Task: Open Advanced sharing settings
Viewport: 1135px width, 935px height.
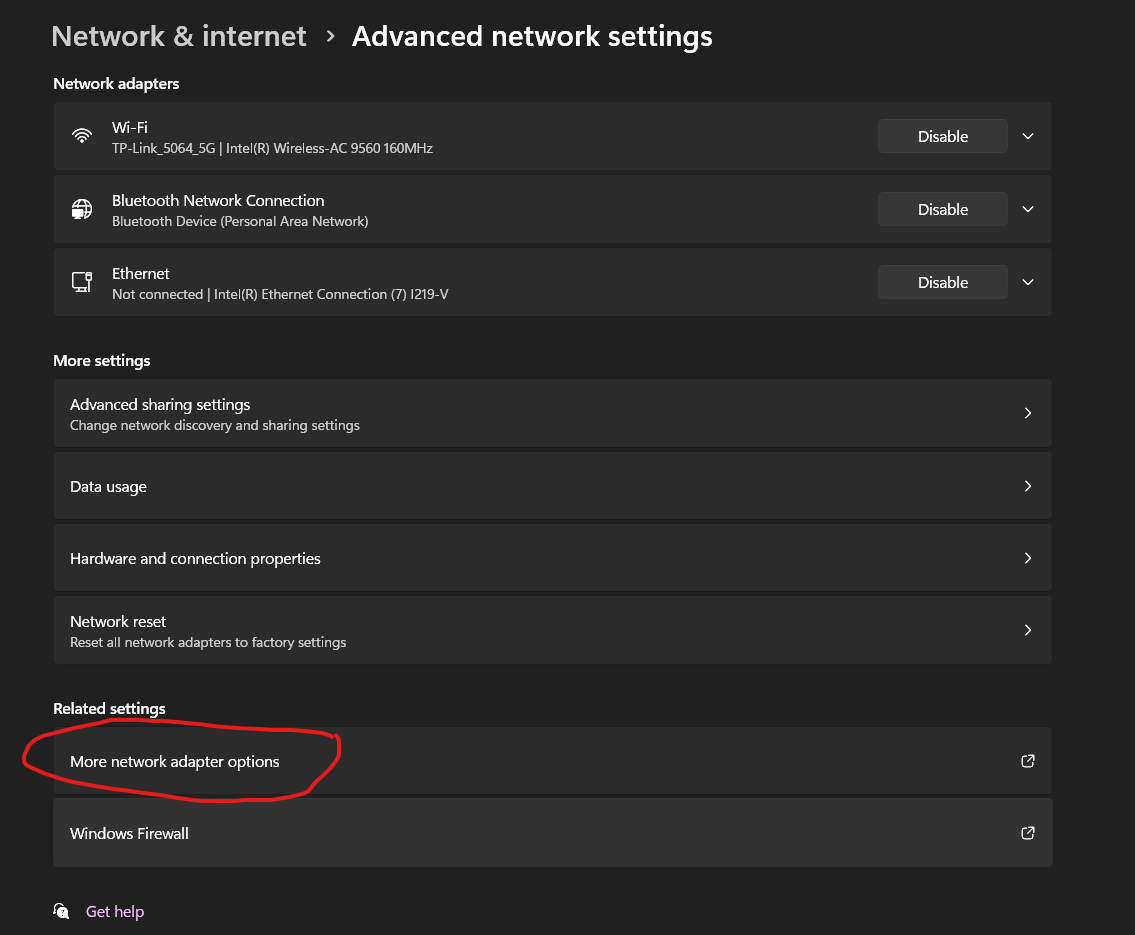Action: [x=552, y=413]
